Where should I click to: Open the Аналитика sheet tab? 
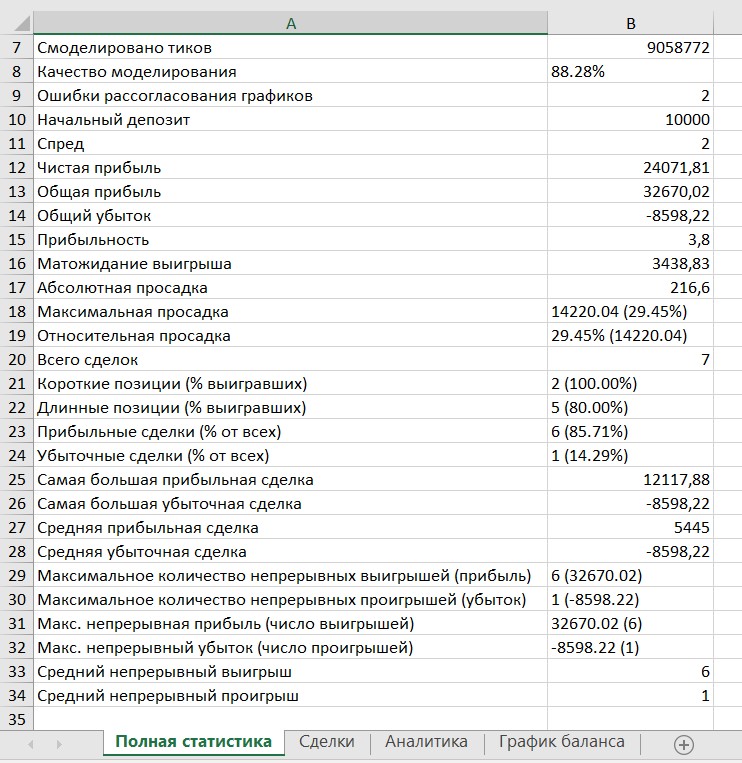pos(426,742)
